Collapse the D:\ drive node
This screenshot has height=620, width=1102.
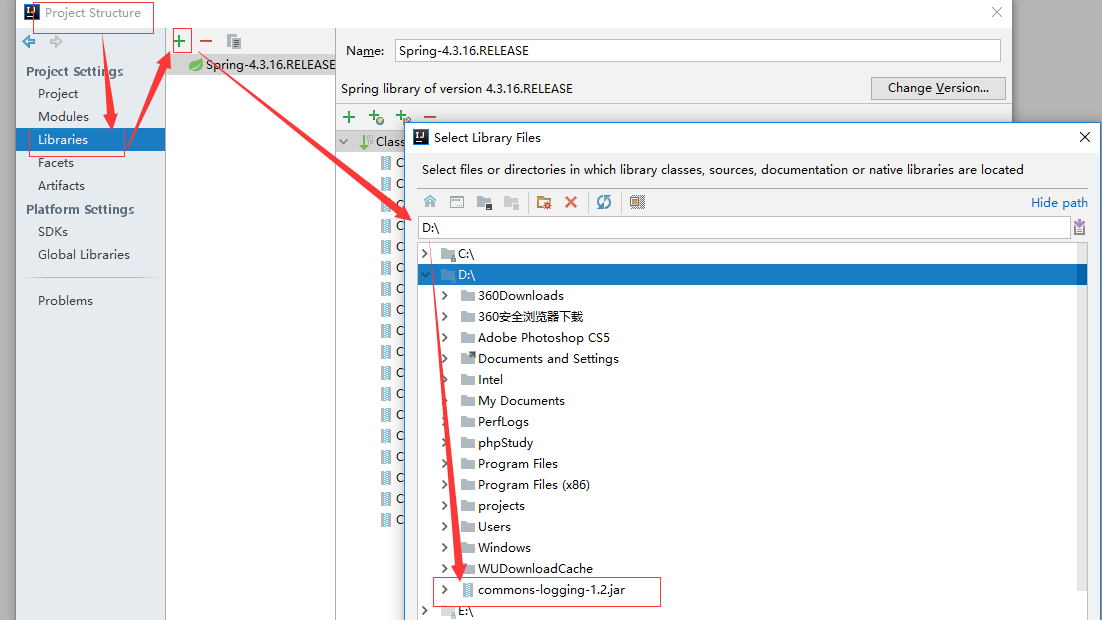coord(424,275)
